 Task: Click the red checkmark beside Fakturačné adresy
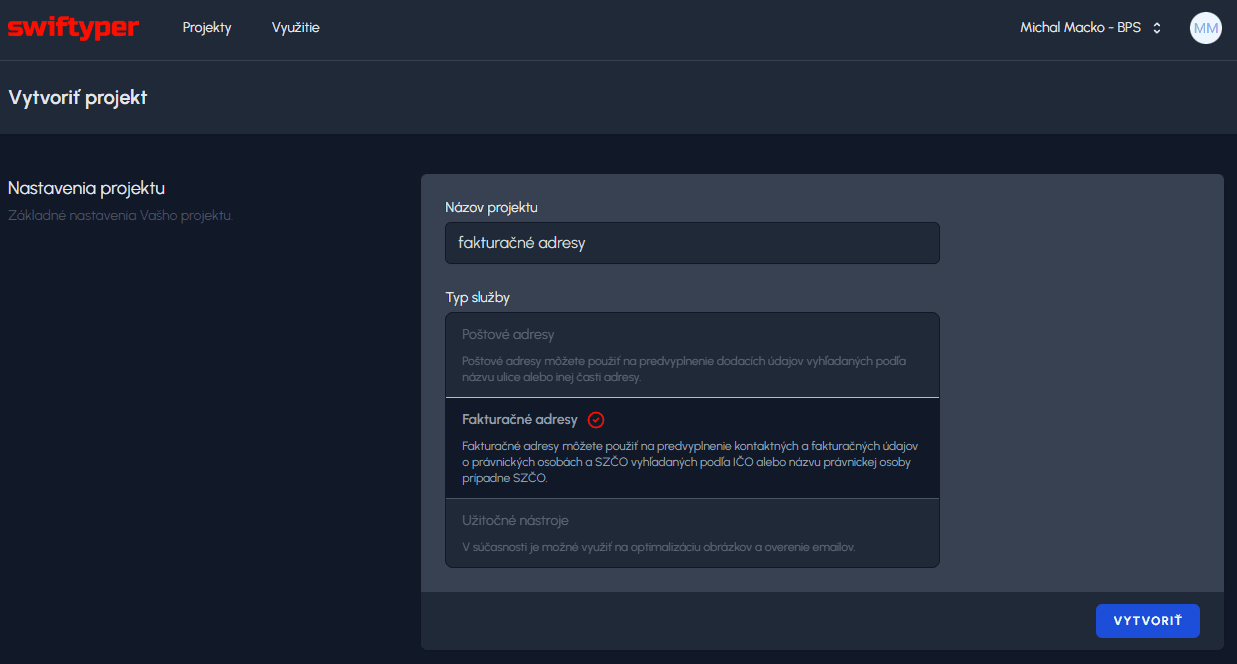(x=596, y=420)
